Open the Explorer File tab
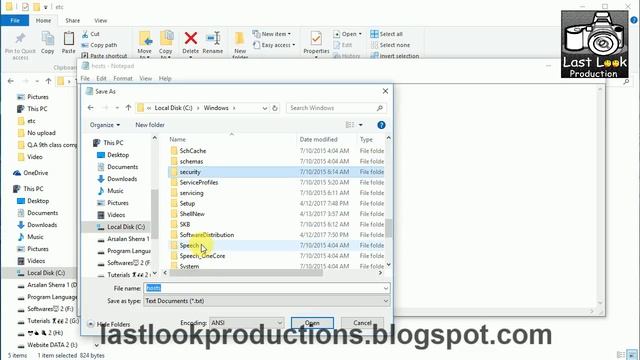 click(15, 20)
